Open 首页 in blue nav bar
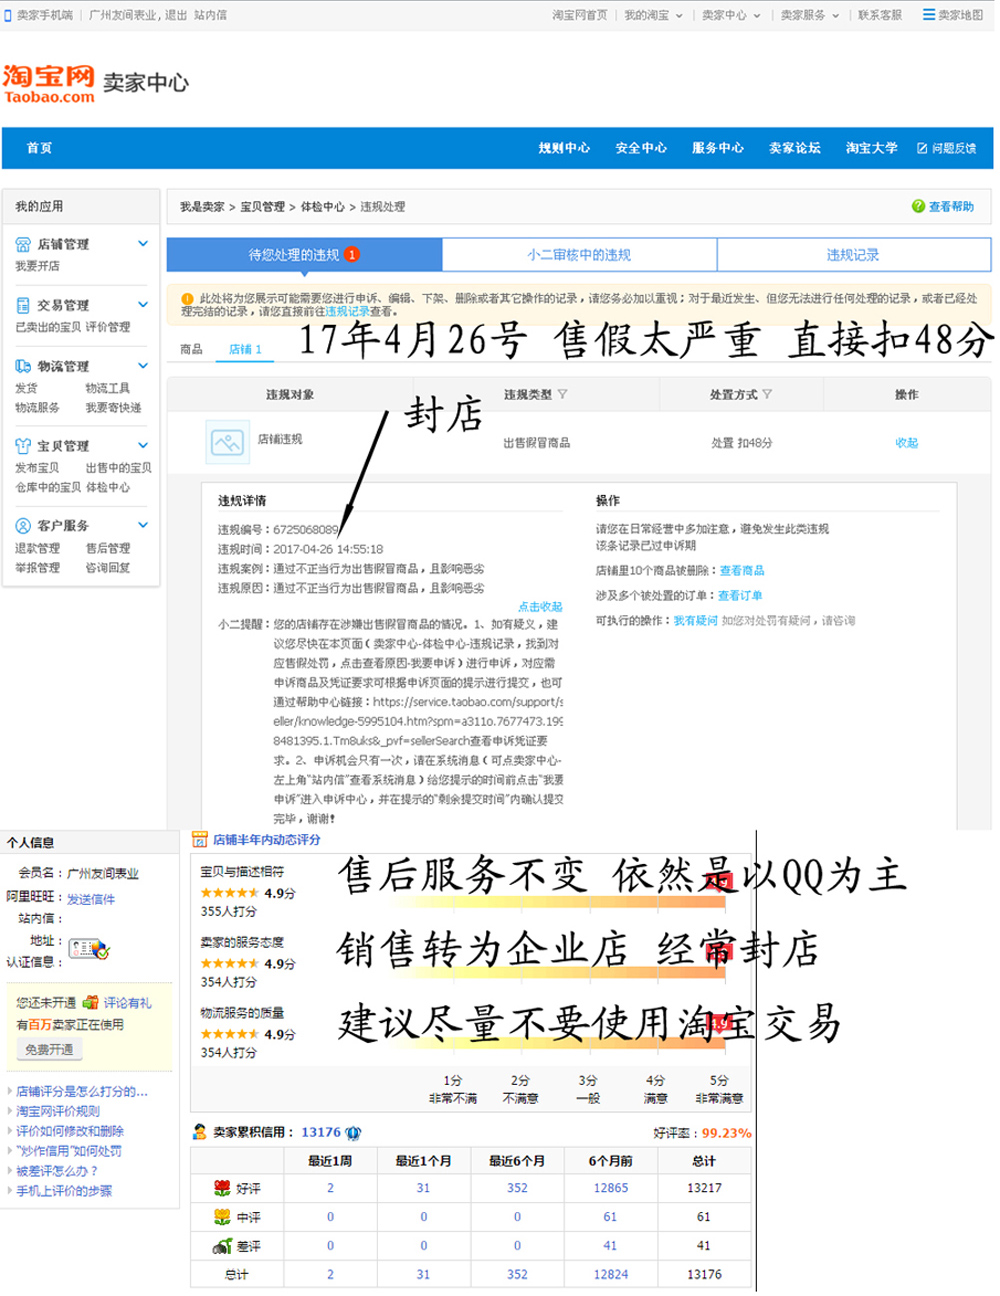Screen dimensions: 1000x1296 coord(39,148)
